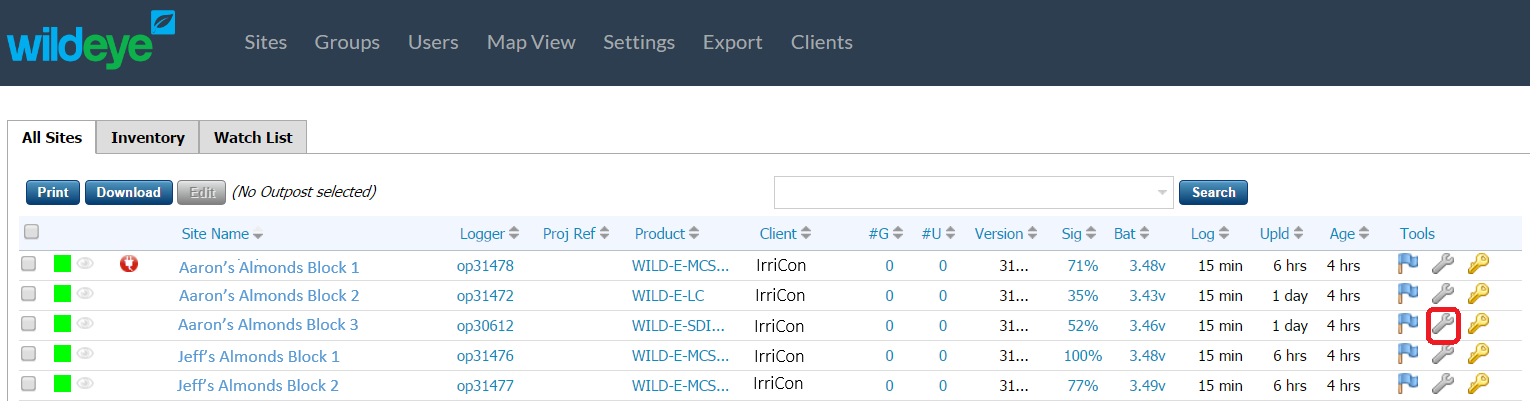Open logger link op30612

(x=485, y=326)
